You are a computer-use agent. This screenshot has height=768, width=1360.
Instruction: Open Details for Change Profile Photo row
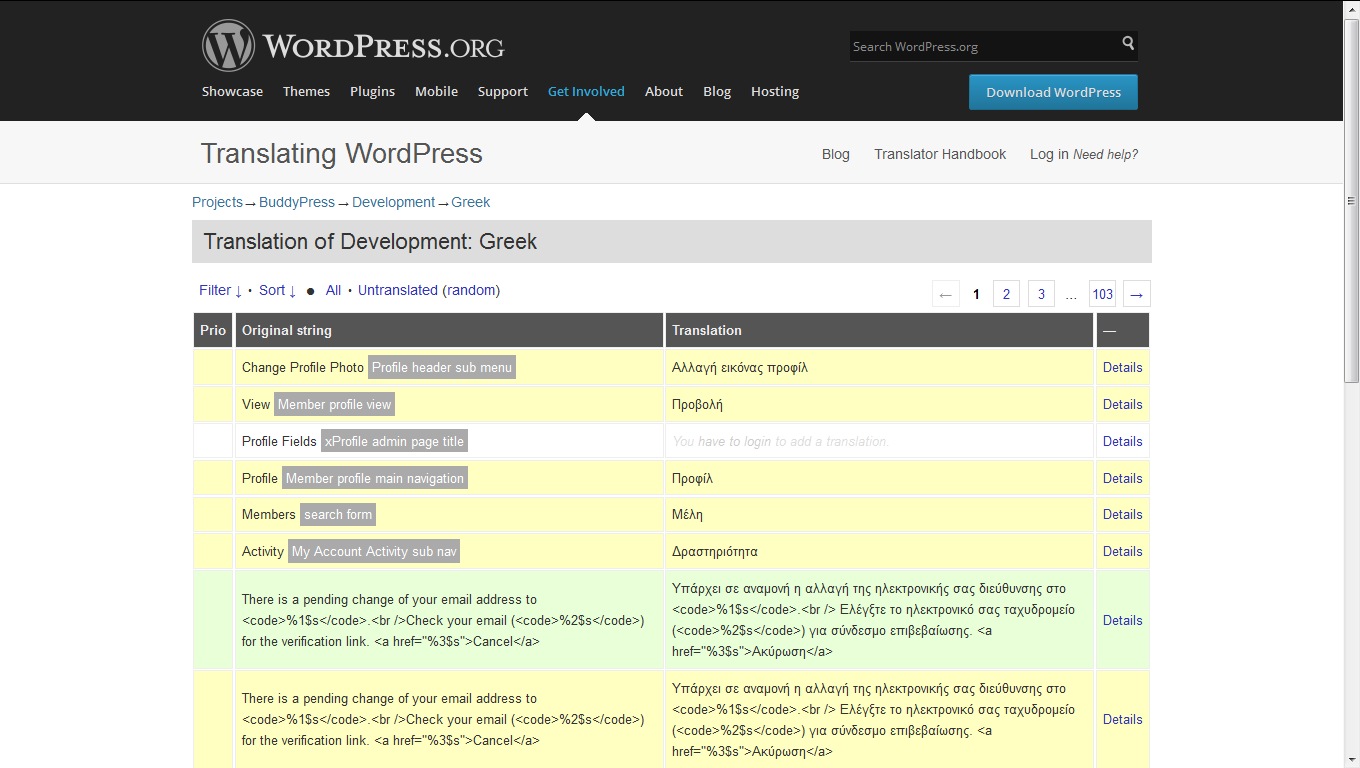(x=1122, y=367)
